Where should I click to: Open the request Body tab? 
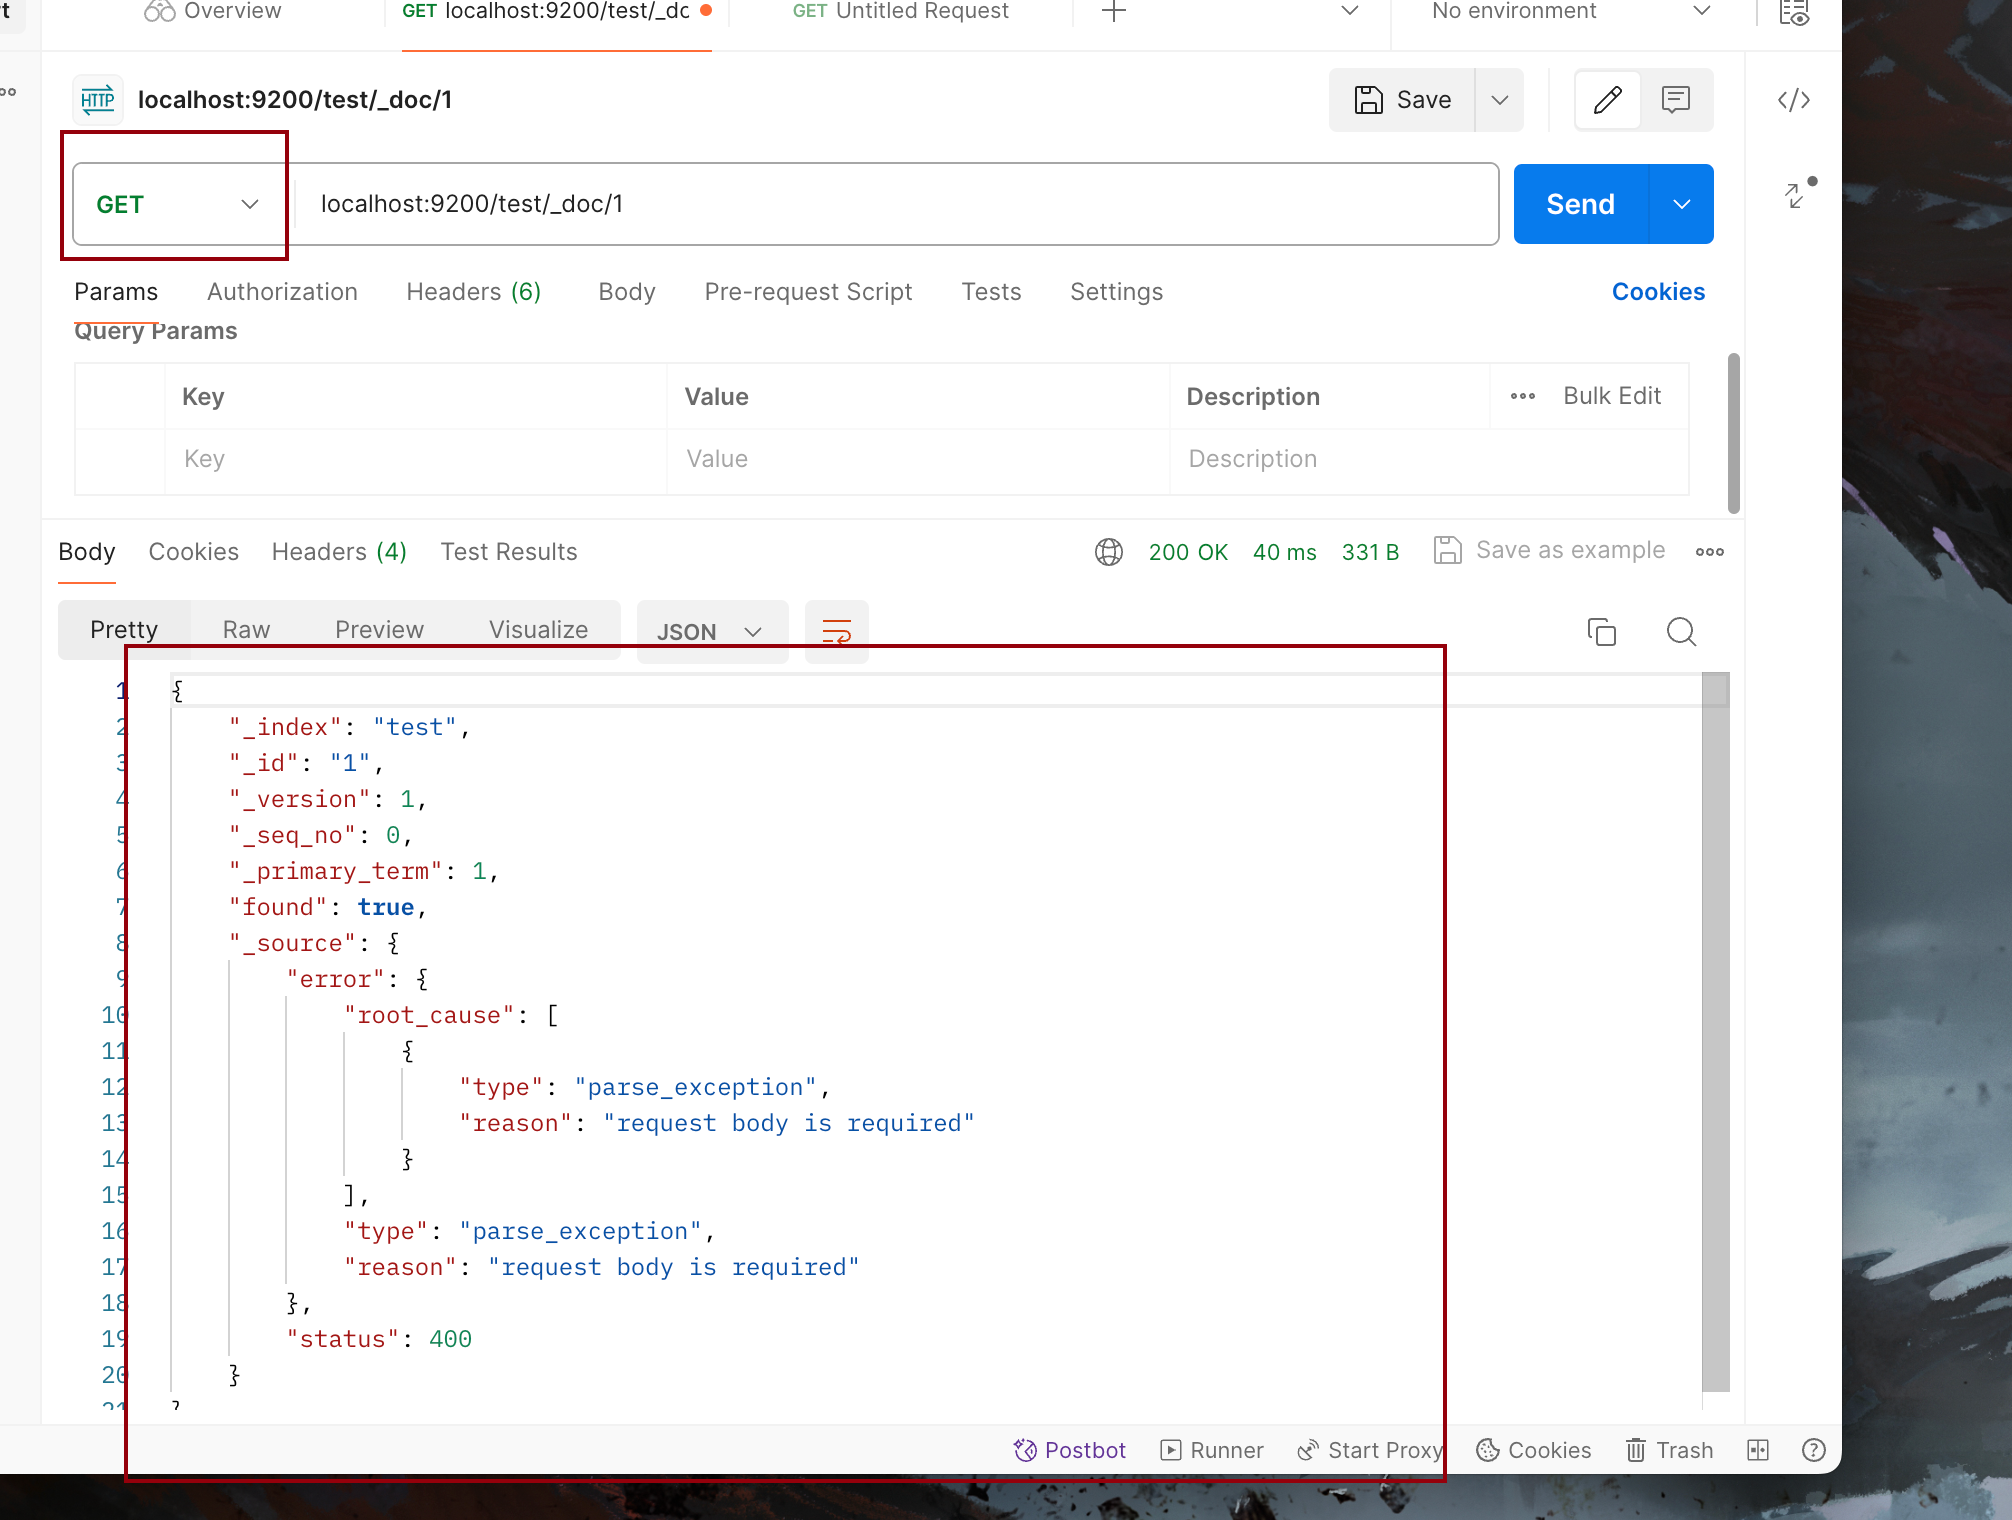tap(627, 292)
